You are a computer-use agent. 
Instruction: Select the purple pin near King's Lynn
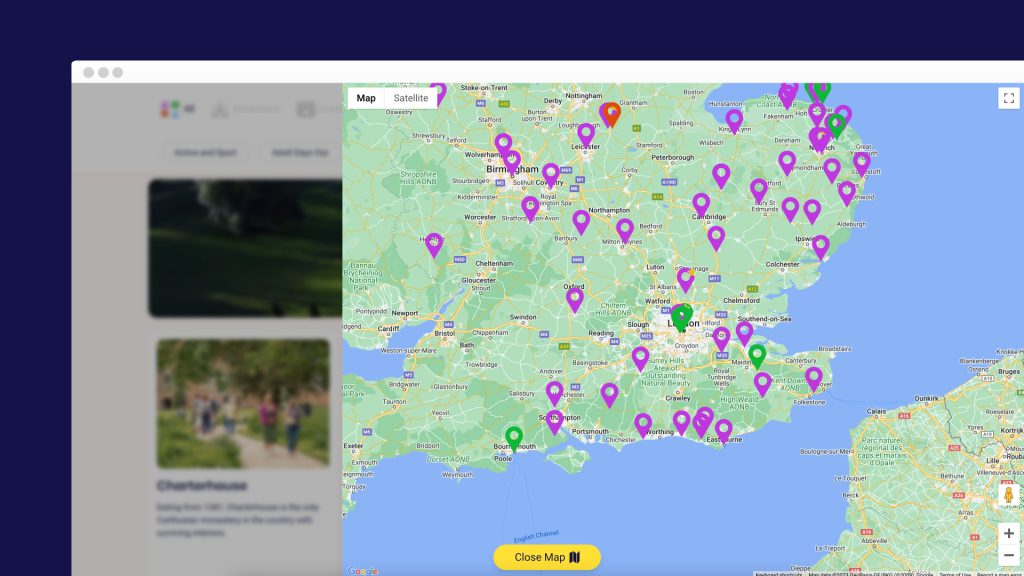734,120
